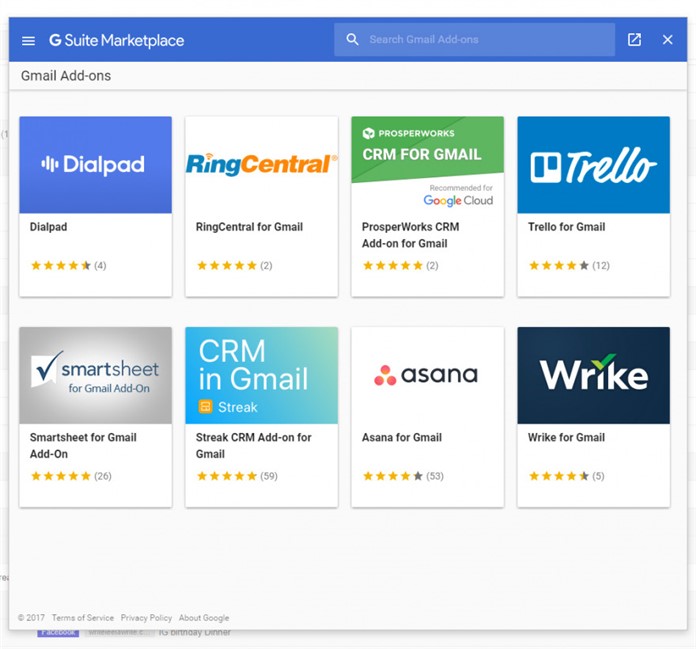696x649 pixels.
Task: Open the hamburger main menu
Action: click(28, 41)
